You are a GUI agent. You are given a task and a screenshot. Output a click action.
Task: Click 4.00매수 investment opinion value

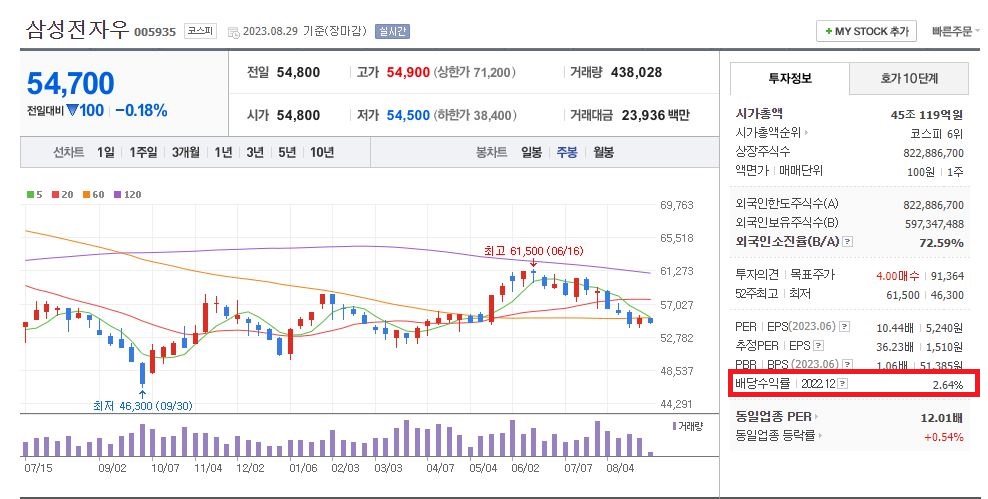(x=897, y=276)
